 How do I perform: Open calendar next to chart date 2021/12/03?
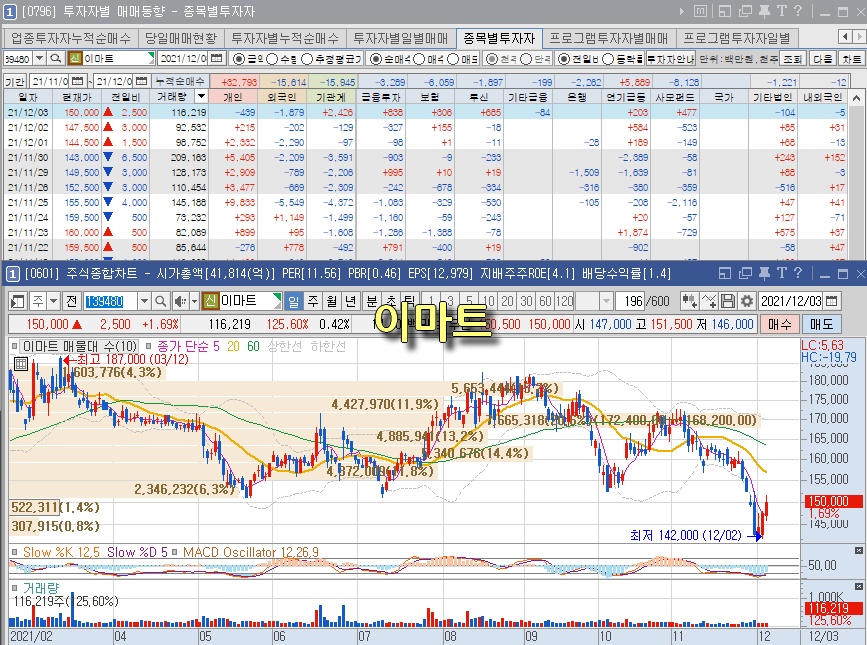(832, 301)
